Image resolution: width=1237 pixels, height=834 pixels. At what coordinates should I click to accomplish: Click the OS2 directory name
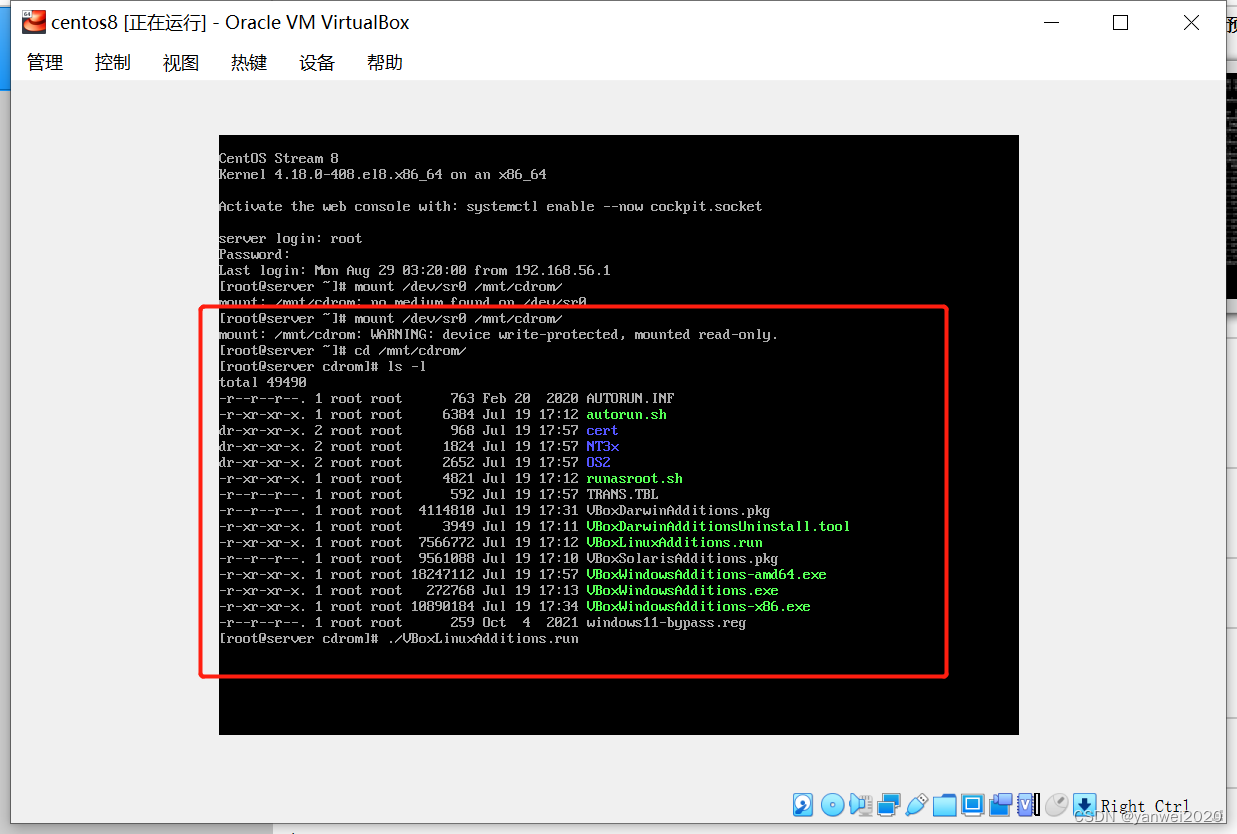(x=598, y=462)
